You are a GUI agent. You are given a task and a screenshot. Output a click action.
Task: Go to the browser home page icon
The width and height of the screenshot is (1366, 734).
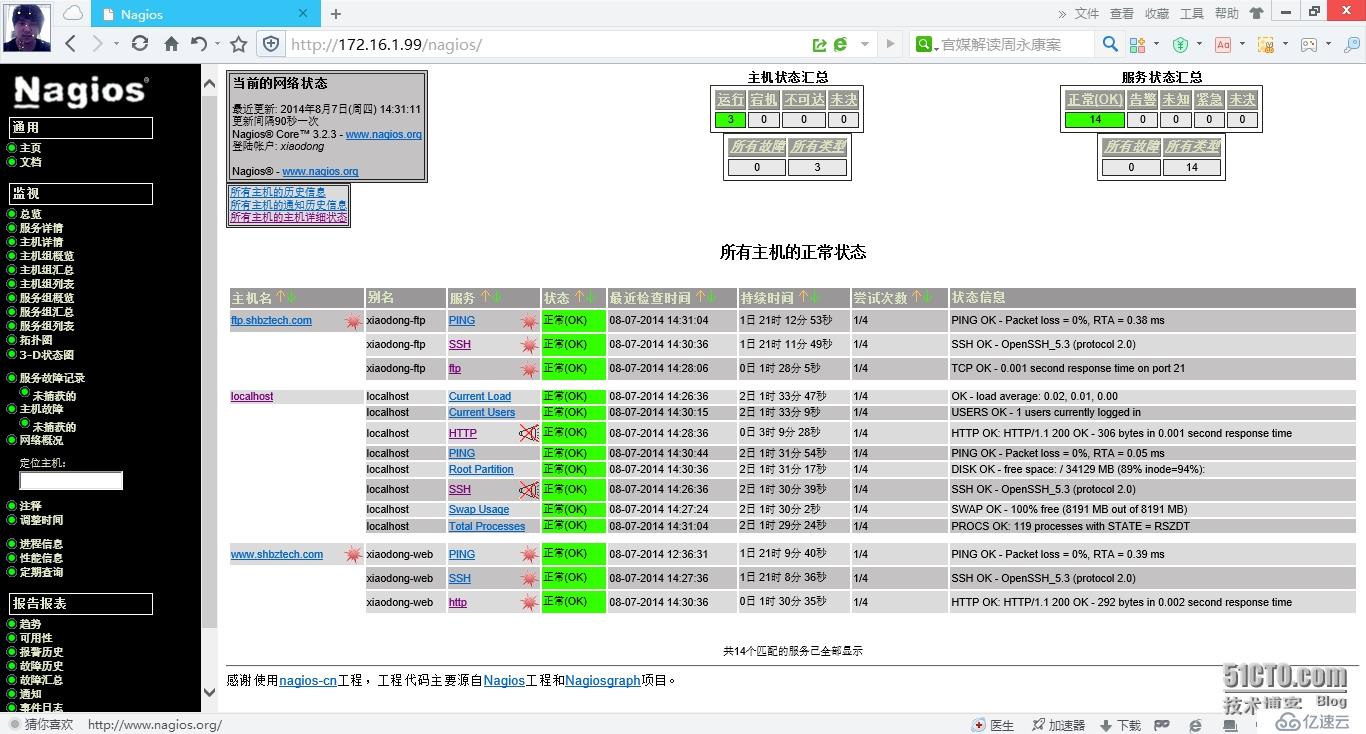click(x=171, y=44)
